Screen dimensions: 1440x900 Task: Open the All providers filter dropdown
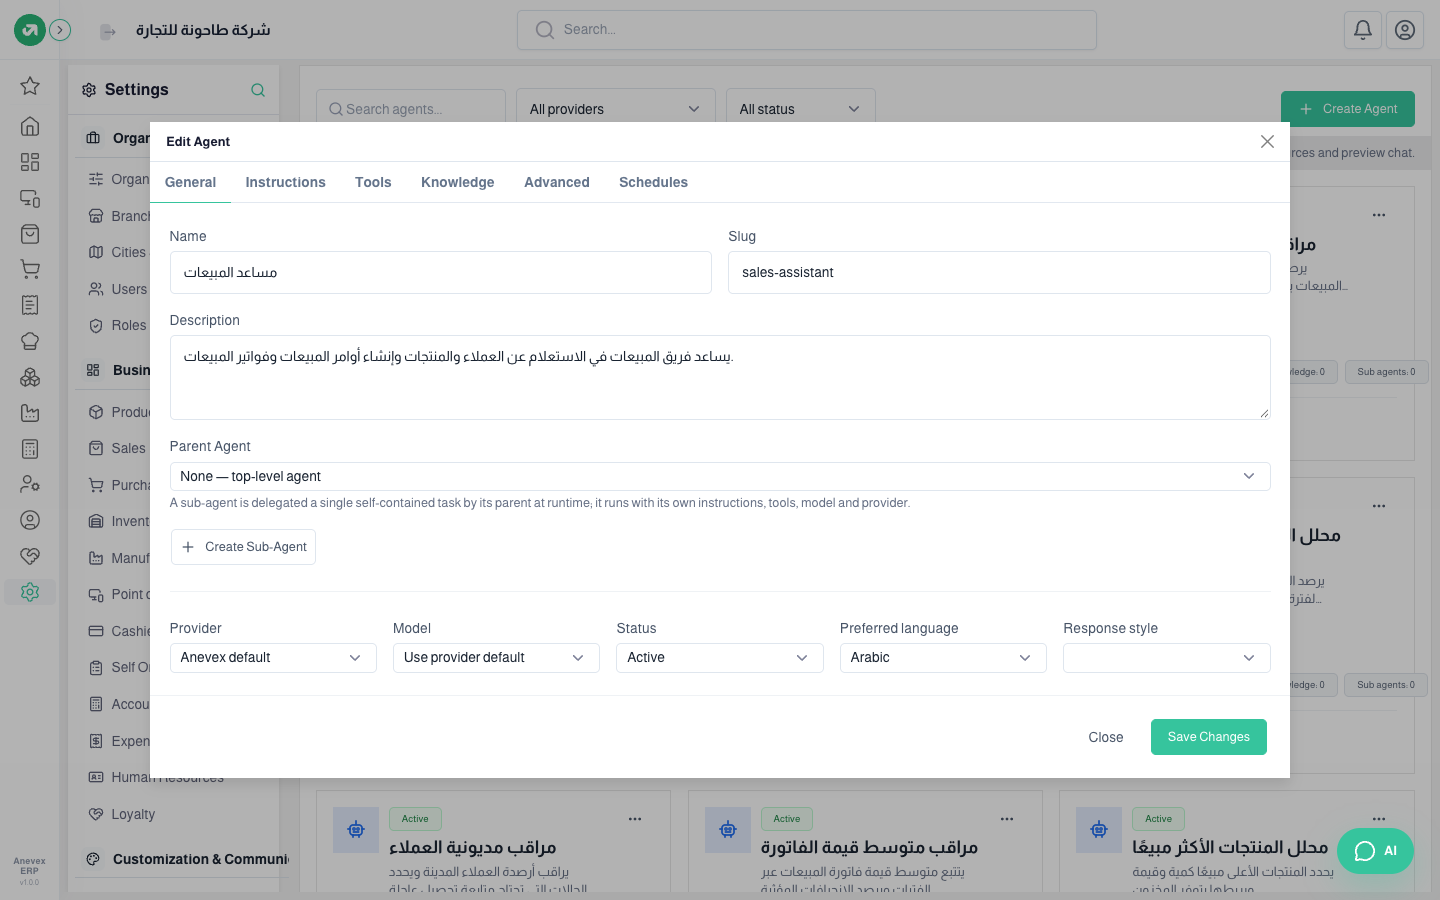tap(616, 109)
